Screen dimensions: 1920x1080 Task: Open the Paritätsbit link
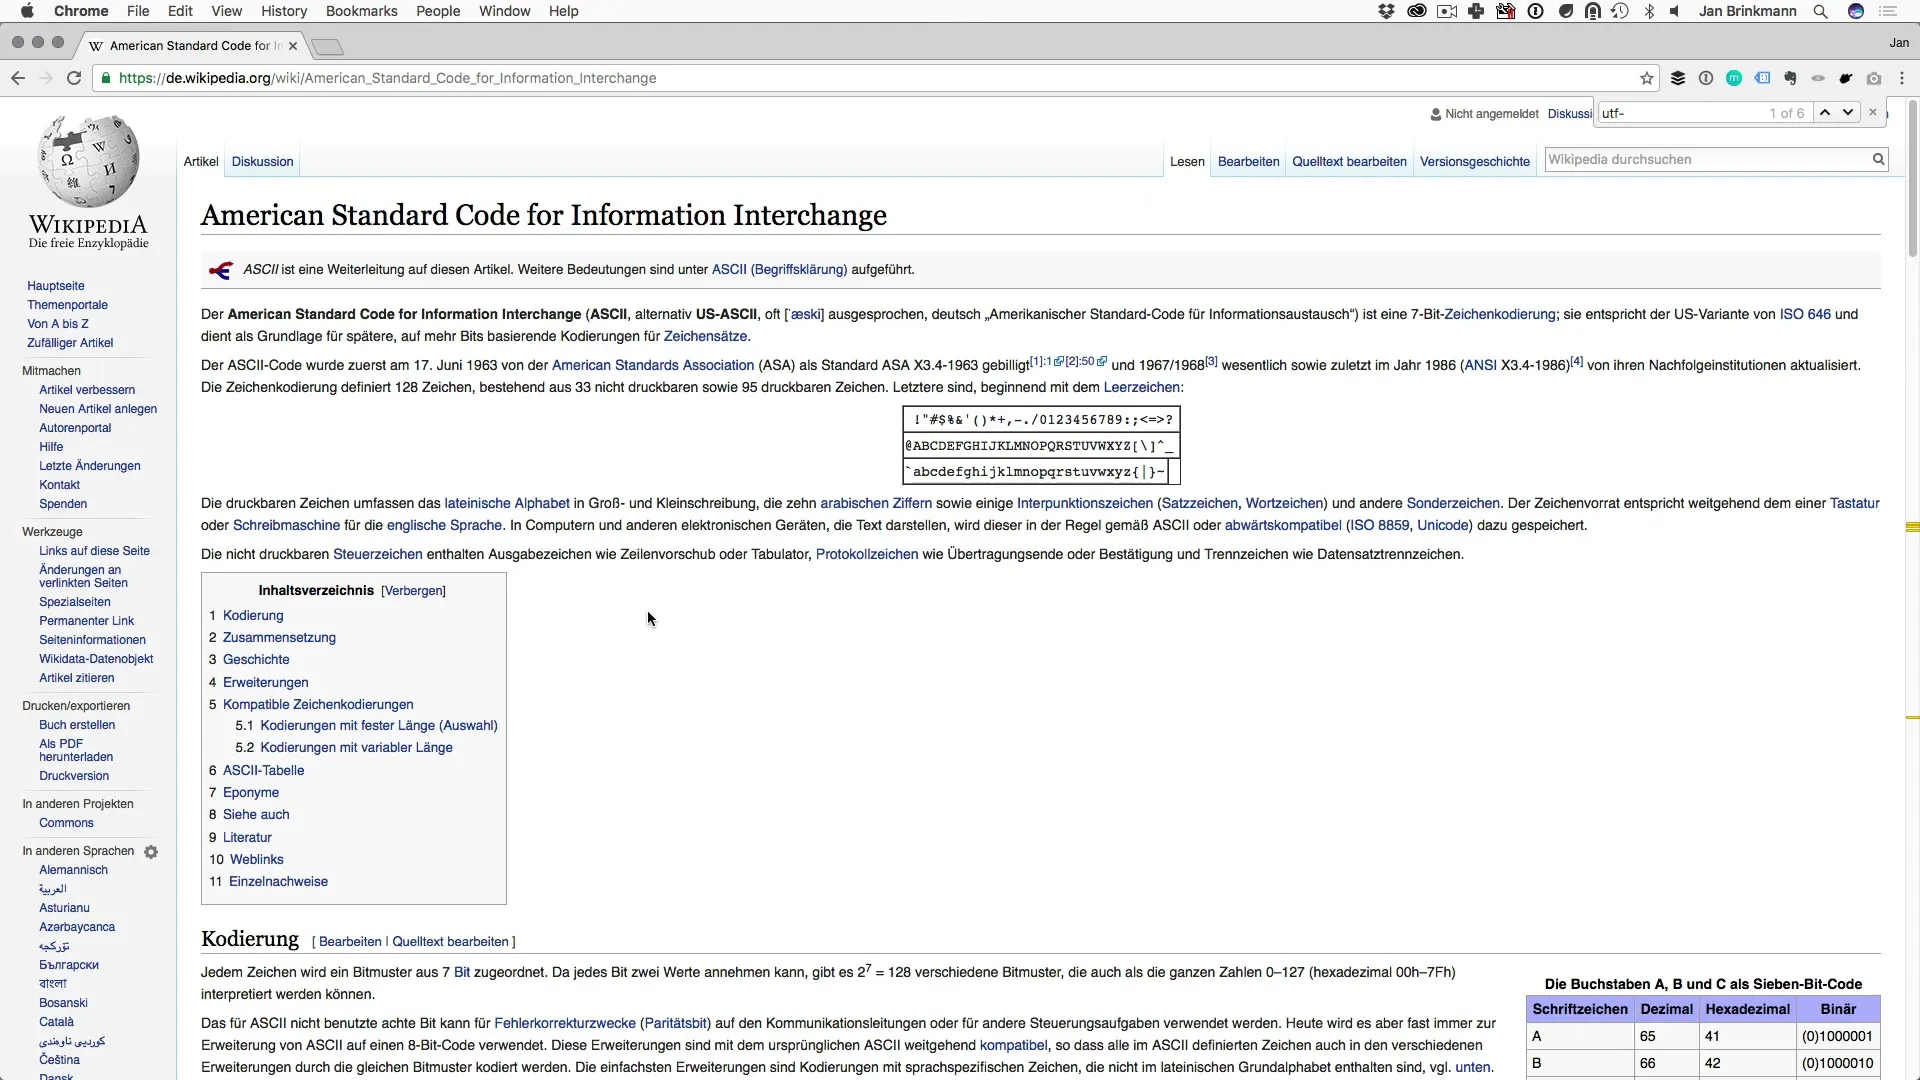[x=675, y=1023]
